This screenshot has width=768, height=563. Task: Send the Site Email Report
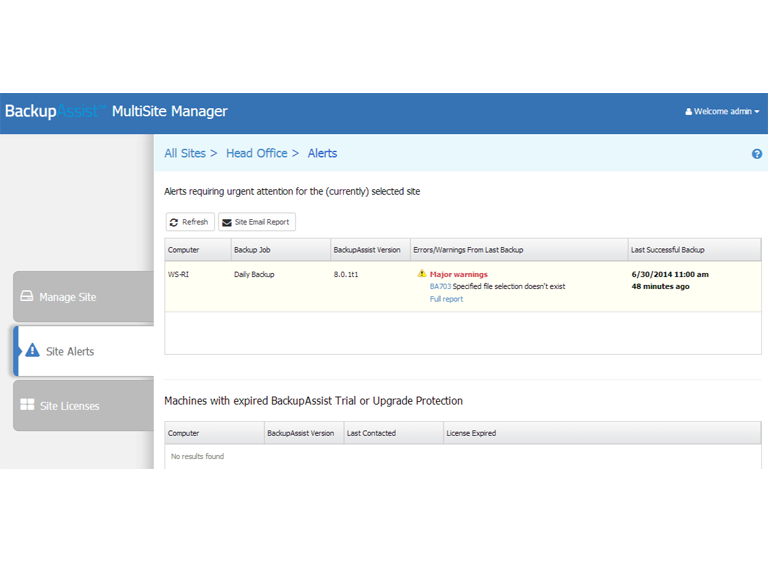pyautogui.click(x=257, y=222)
